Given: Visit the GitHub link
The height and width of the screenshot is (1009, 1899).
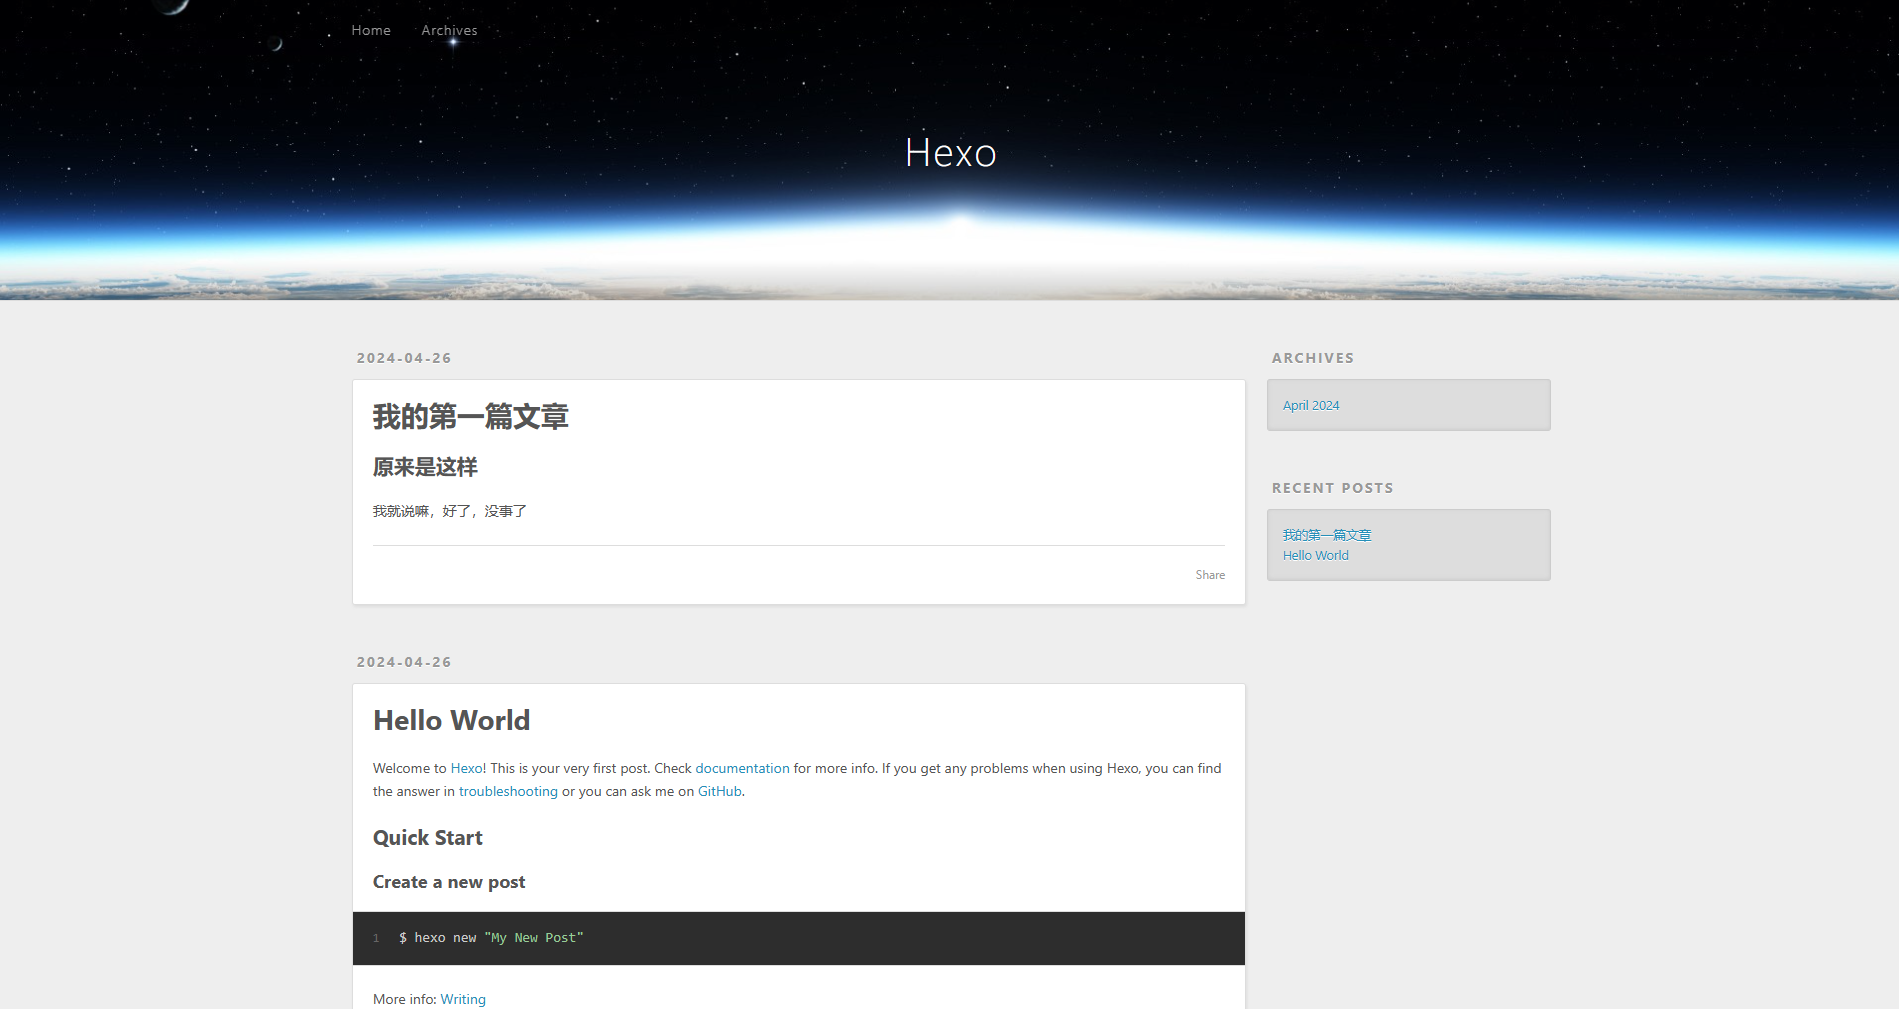Looking at the screenshot, I should 719,791.
